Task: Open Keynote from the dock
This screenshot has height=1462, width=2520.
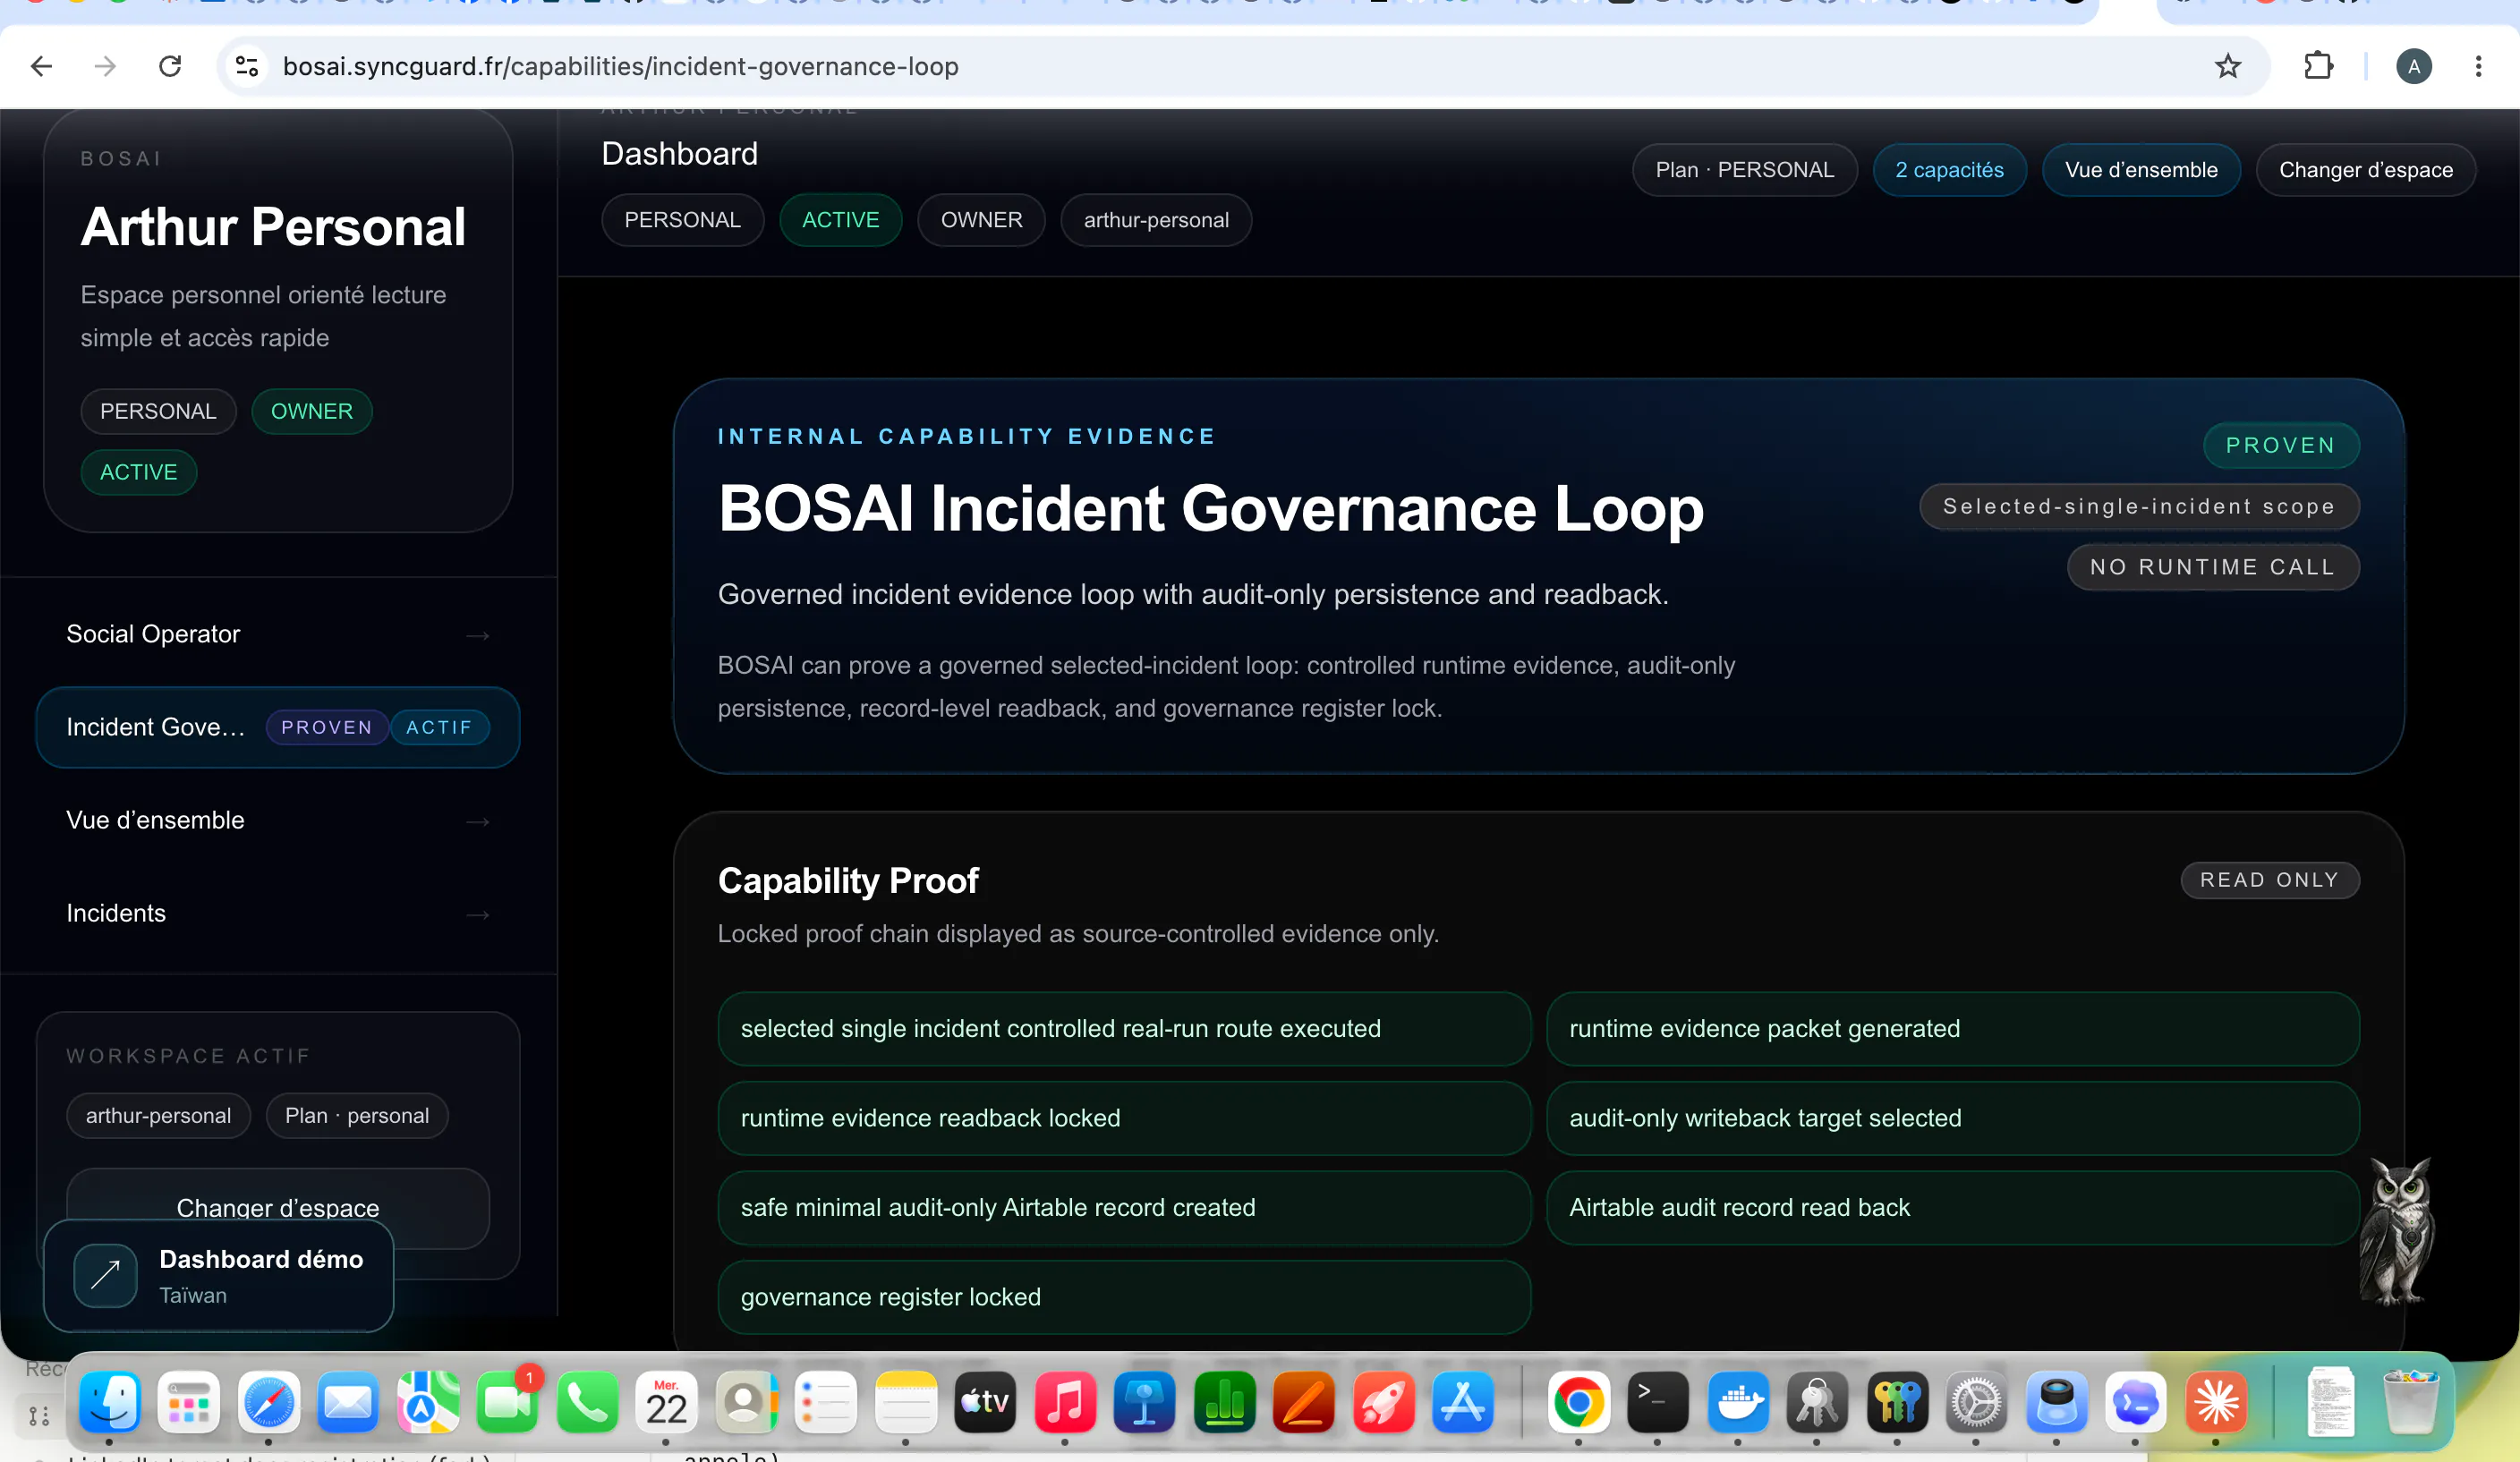Action: coord(1144,1402)
